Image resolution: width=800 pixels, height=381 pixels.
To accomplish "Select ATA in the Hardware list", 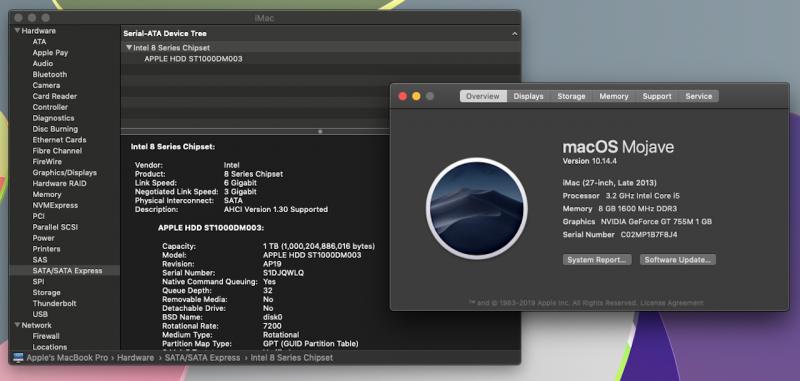I will click(x=39, y=42).
